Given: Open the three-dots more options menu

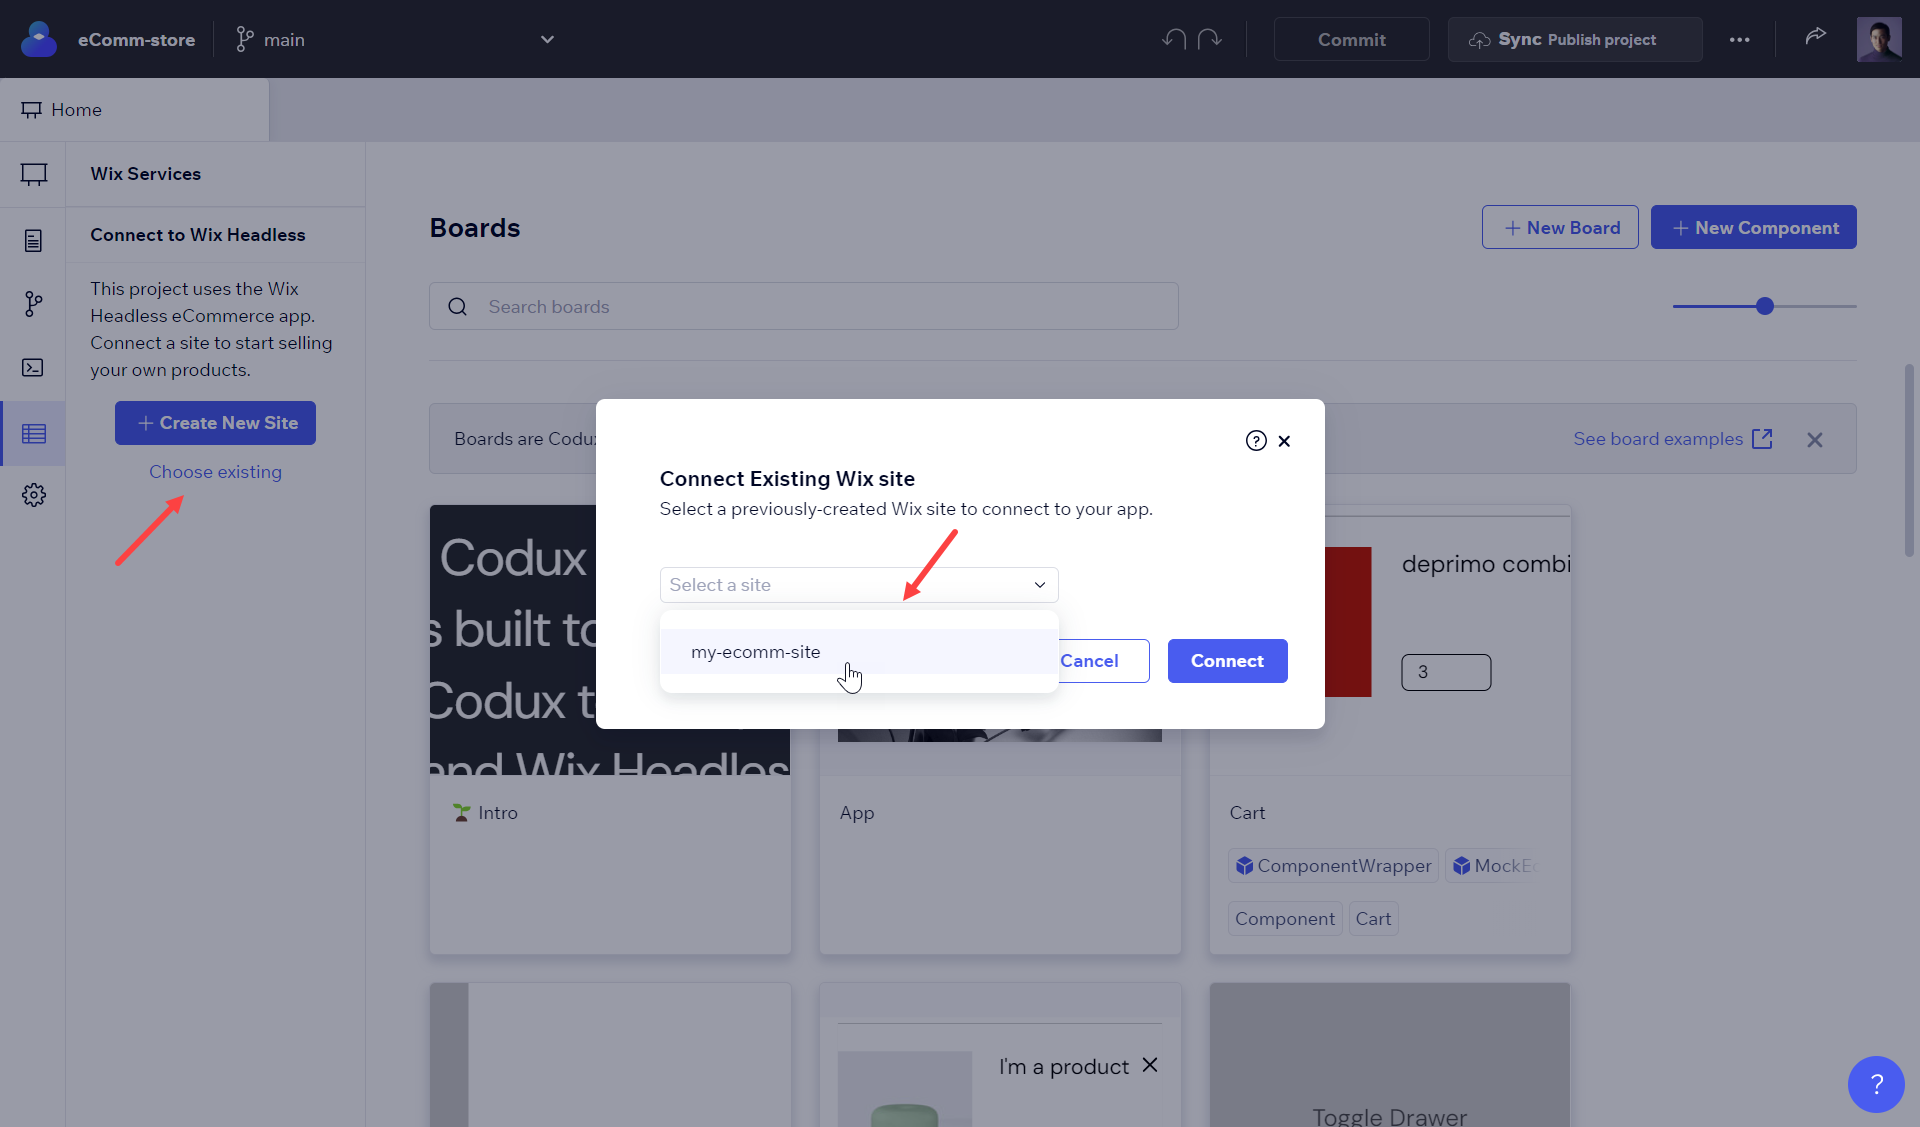Looking at the screenshot, I should coord(1740,39).
